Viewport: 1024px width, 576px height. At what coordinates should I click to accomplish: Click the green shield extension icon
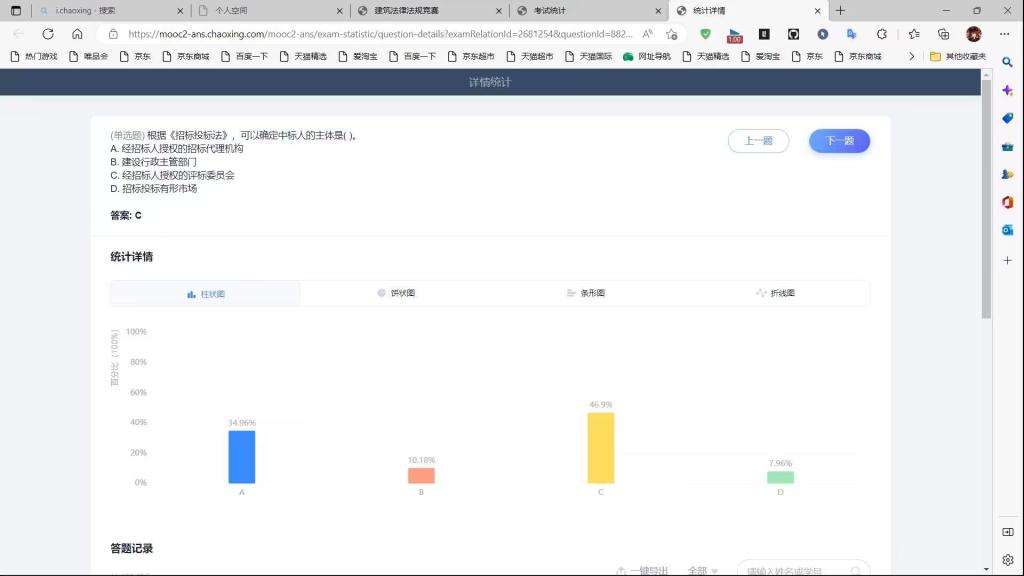(705, 33)
